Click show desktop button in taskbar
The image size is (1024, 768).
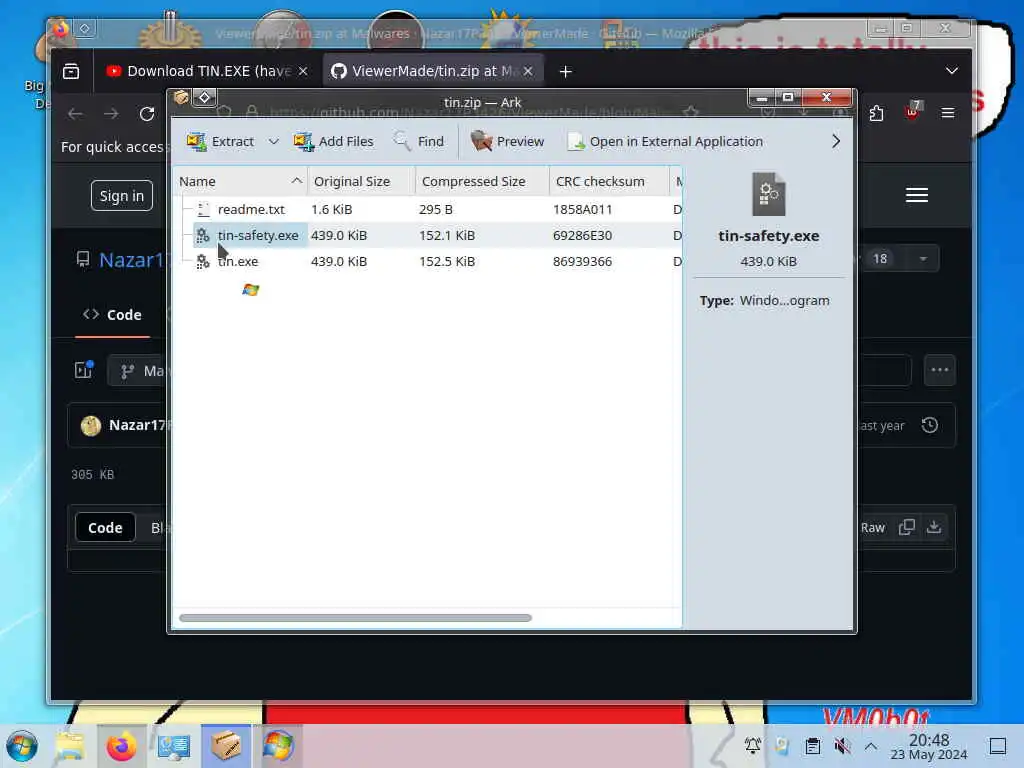(998, 746)
